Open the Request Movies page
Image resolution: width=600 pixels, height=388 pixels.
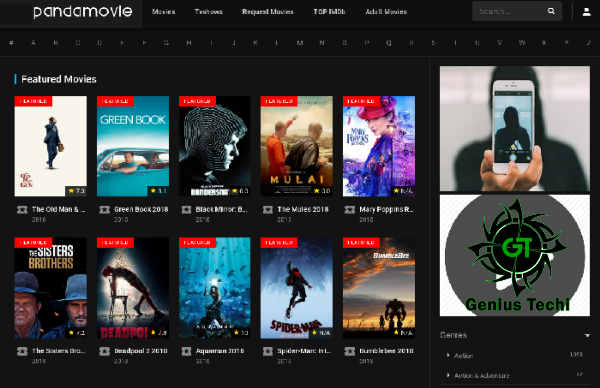click(268, 11)
